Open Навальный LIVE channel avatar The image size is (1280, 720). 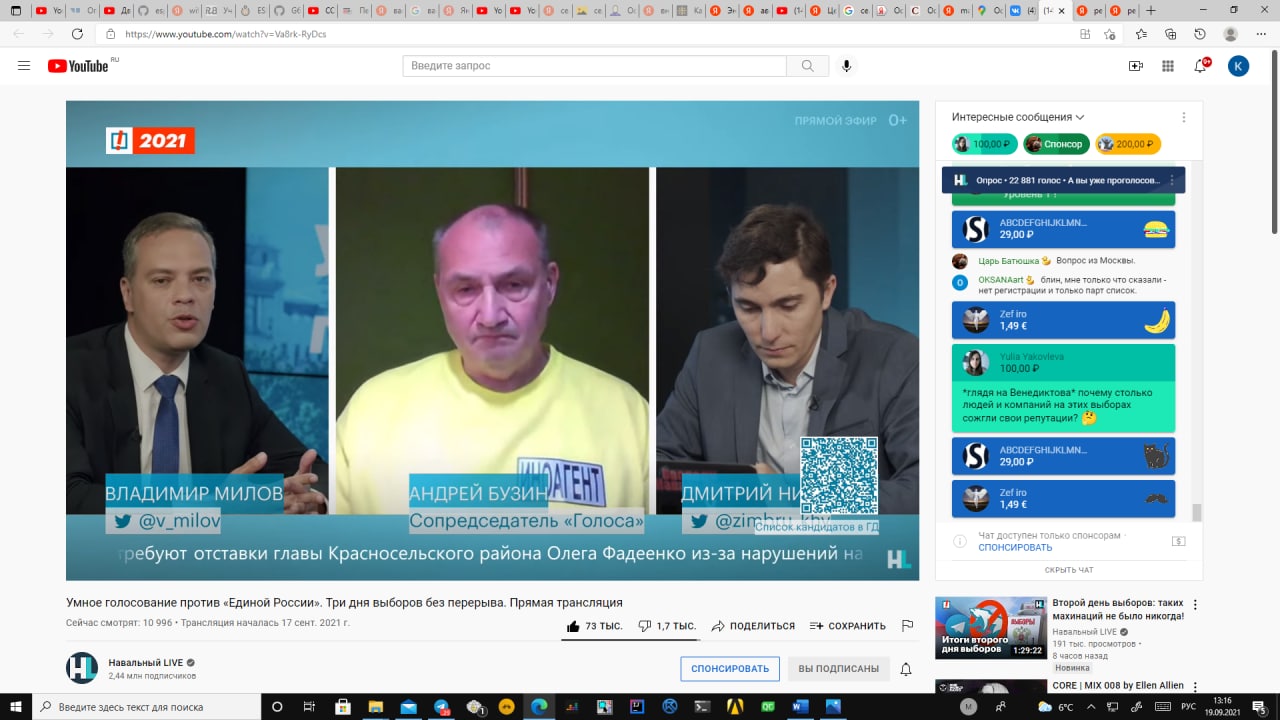82,668
